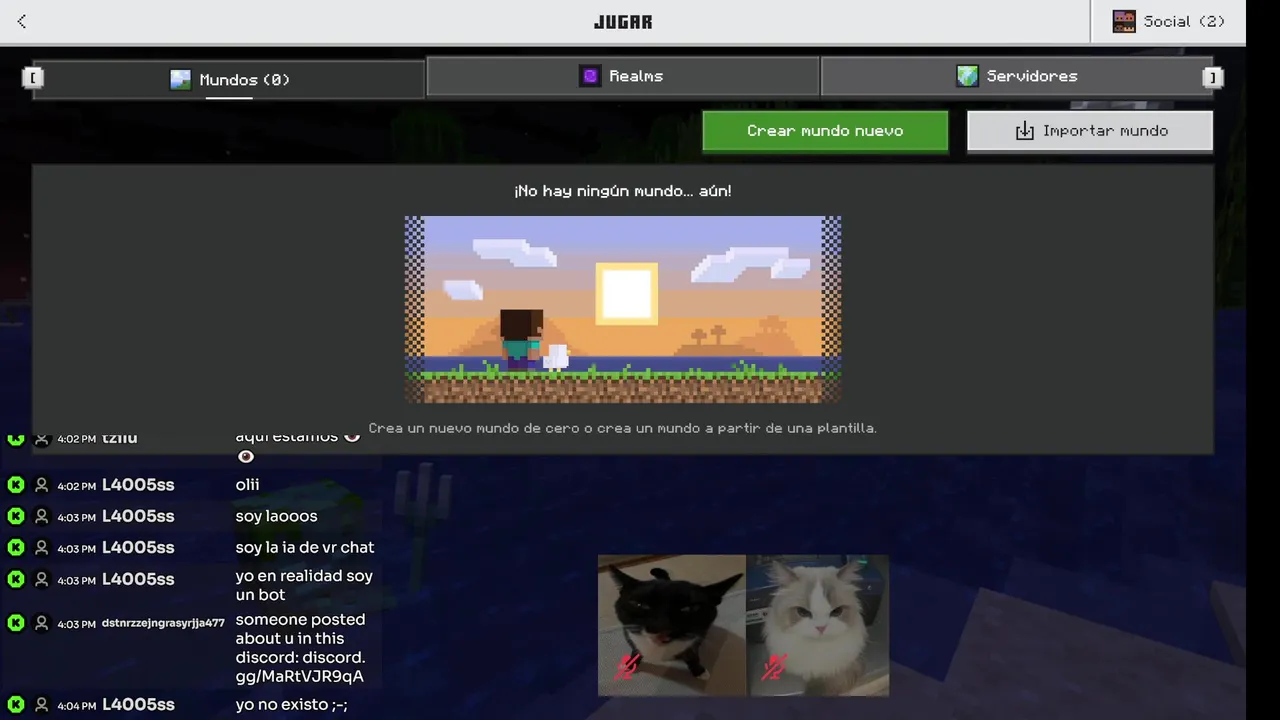Click chat message 'yo no existo ;-;'

coord(291,705)
